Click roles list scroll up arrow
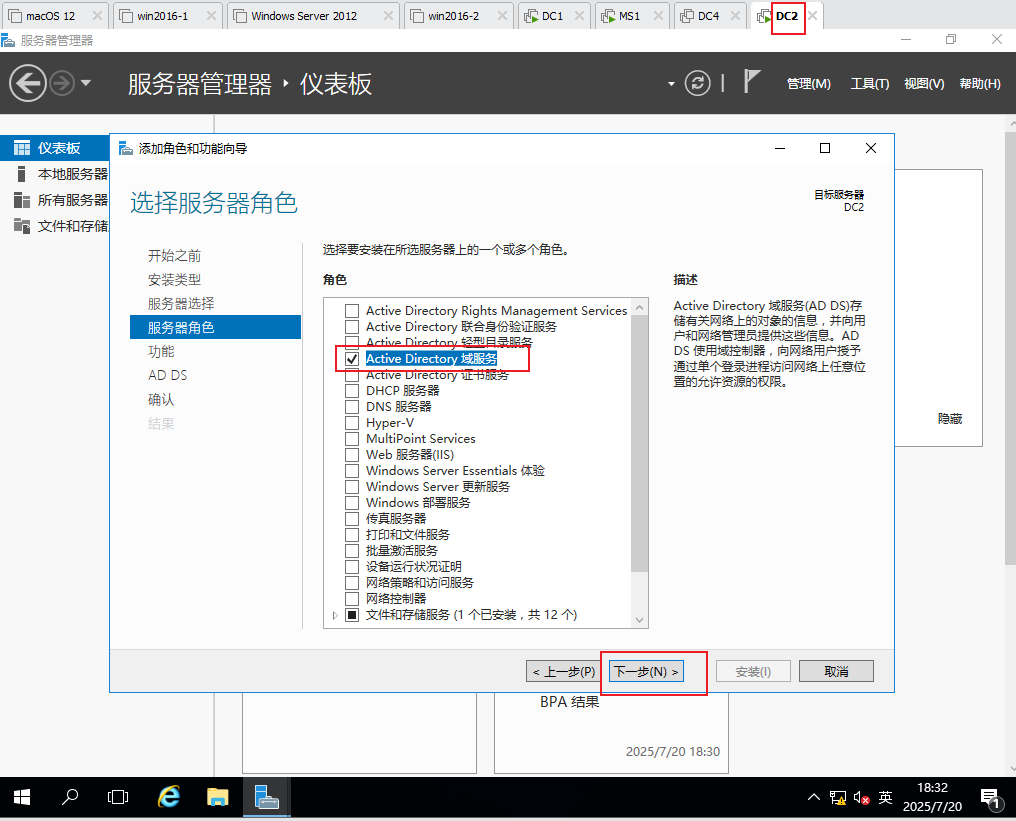 coord(640,307)
